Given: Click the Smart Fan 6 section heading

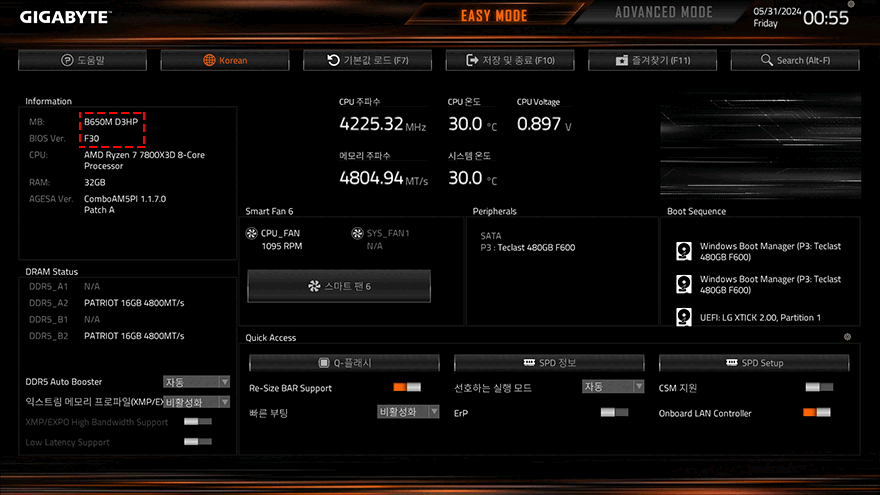Looking at the screenshot, I should click(269, 211).
